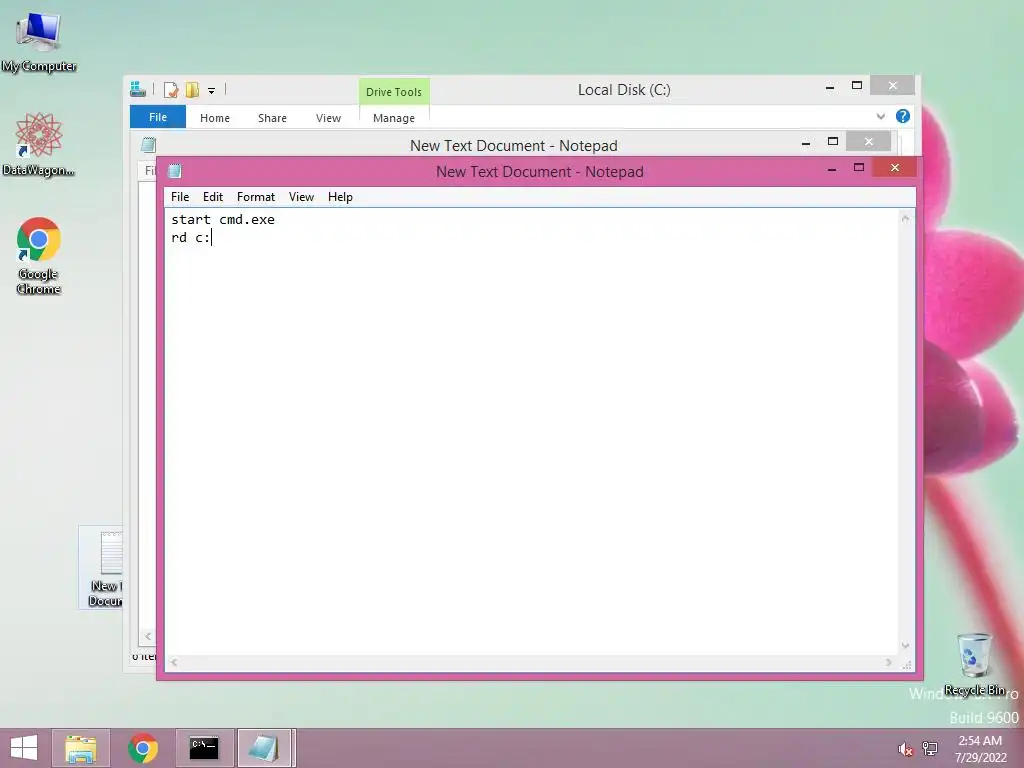Click the down arrow of Notepad's vertical scrollbar
The height and width of the screenshot is (768, 1024).
pos(905,645)
